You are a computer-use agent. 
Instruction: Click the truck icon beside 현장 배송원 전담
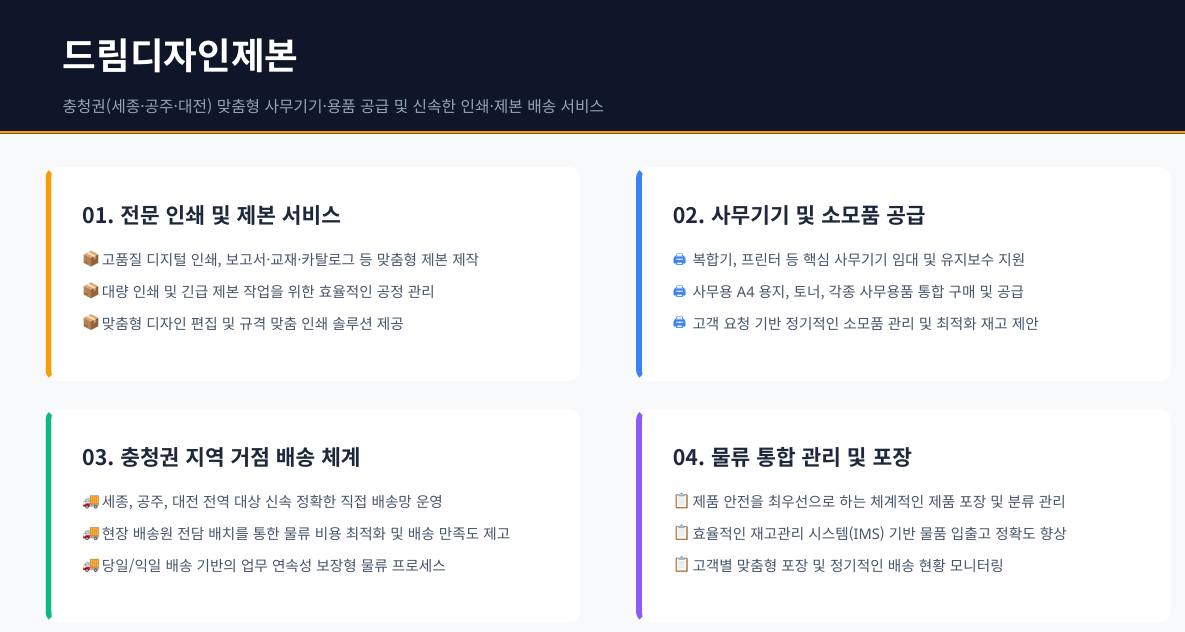pyautogui.click(x=91, y=533)
